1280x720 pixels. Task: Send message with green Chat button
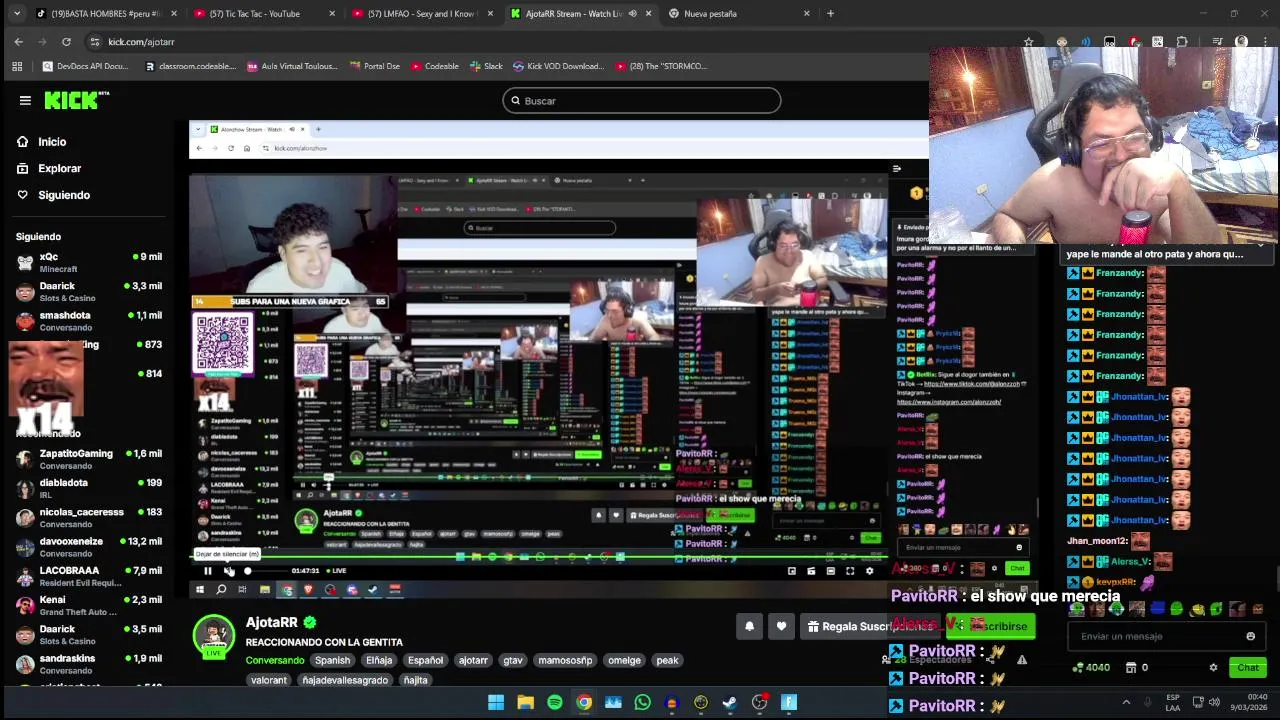[x=1248, y=667]
